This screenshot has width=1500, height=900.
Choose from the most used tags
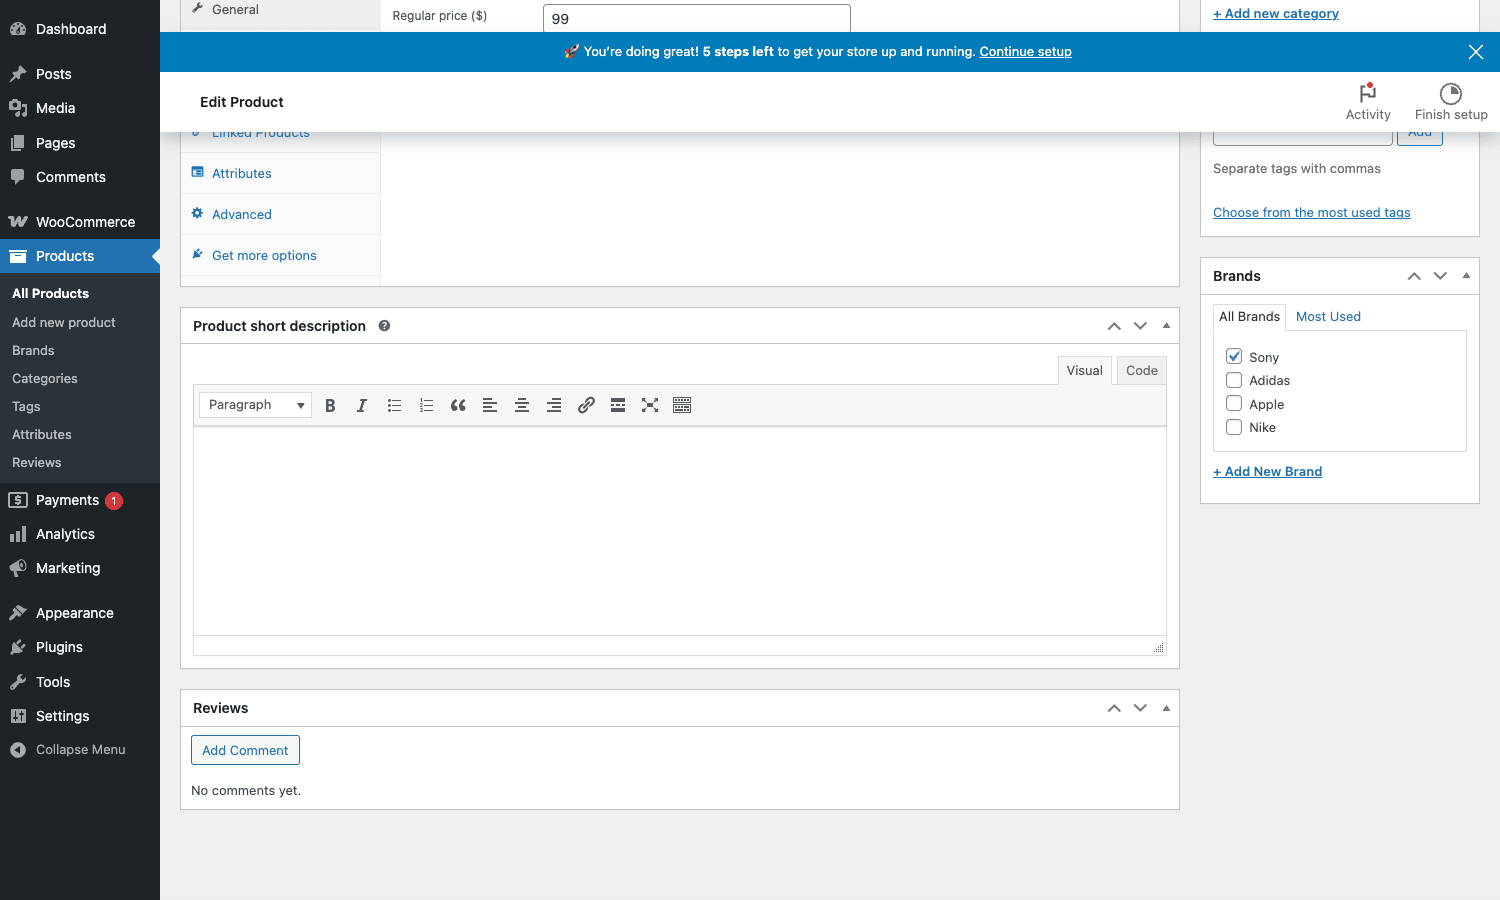click(1311, 213)
